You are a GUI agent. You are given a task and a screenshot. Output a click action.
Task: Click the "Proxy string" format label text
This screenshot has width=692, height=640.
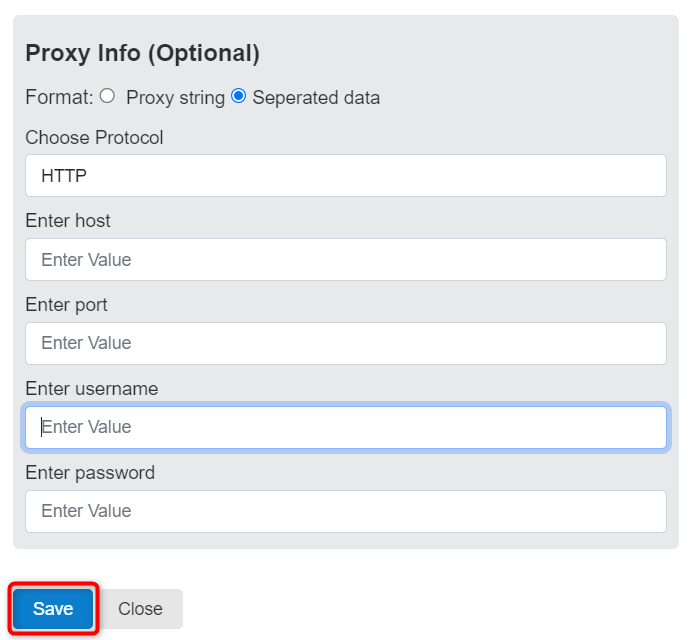[174, 98]
